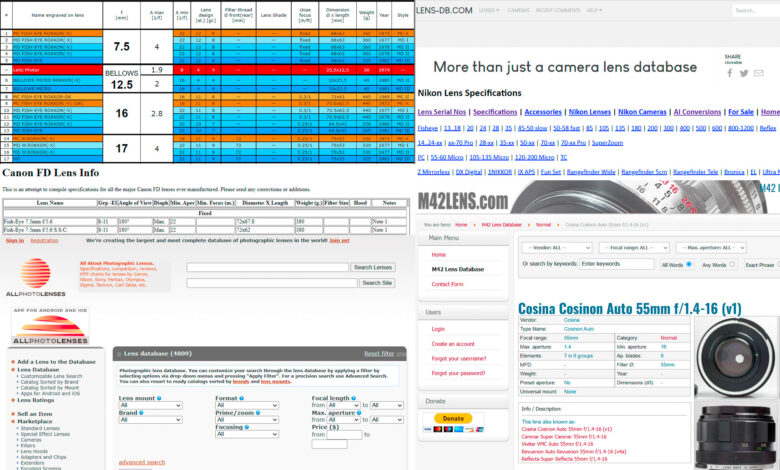
Task: Click the Focal length help icon
Action: [x=351, y=397]
